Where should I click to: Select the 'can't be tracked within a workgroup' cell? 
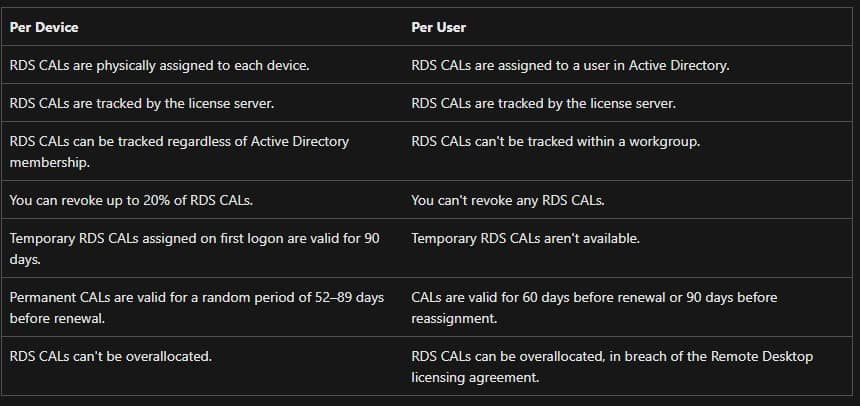(555, 141)
